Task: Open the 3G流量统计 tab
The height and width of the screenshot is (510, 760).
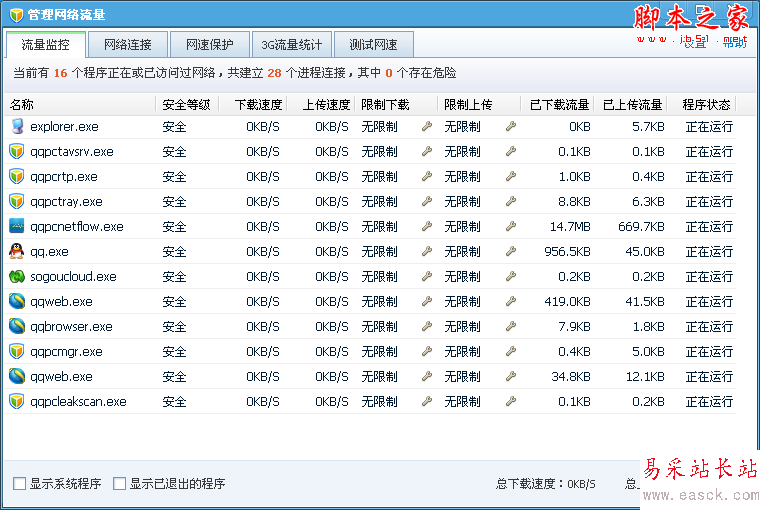Action: [292, 45]
